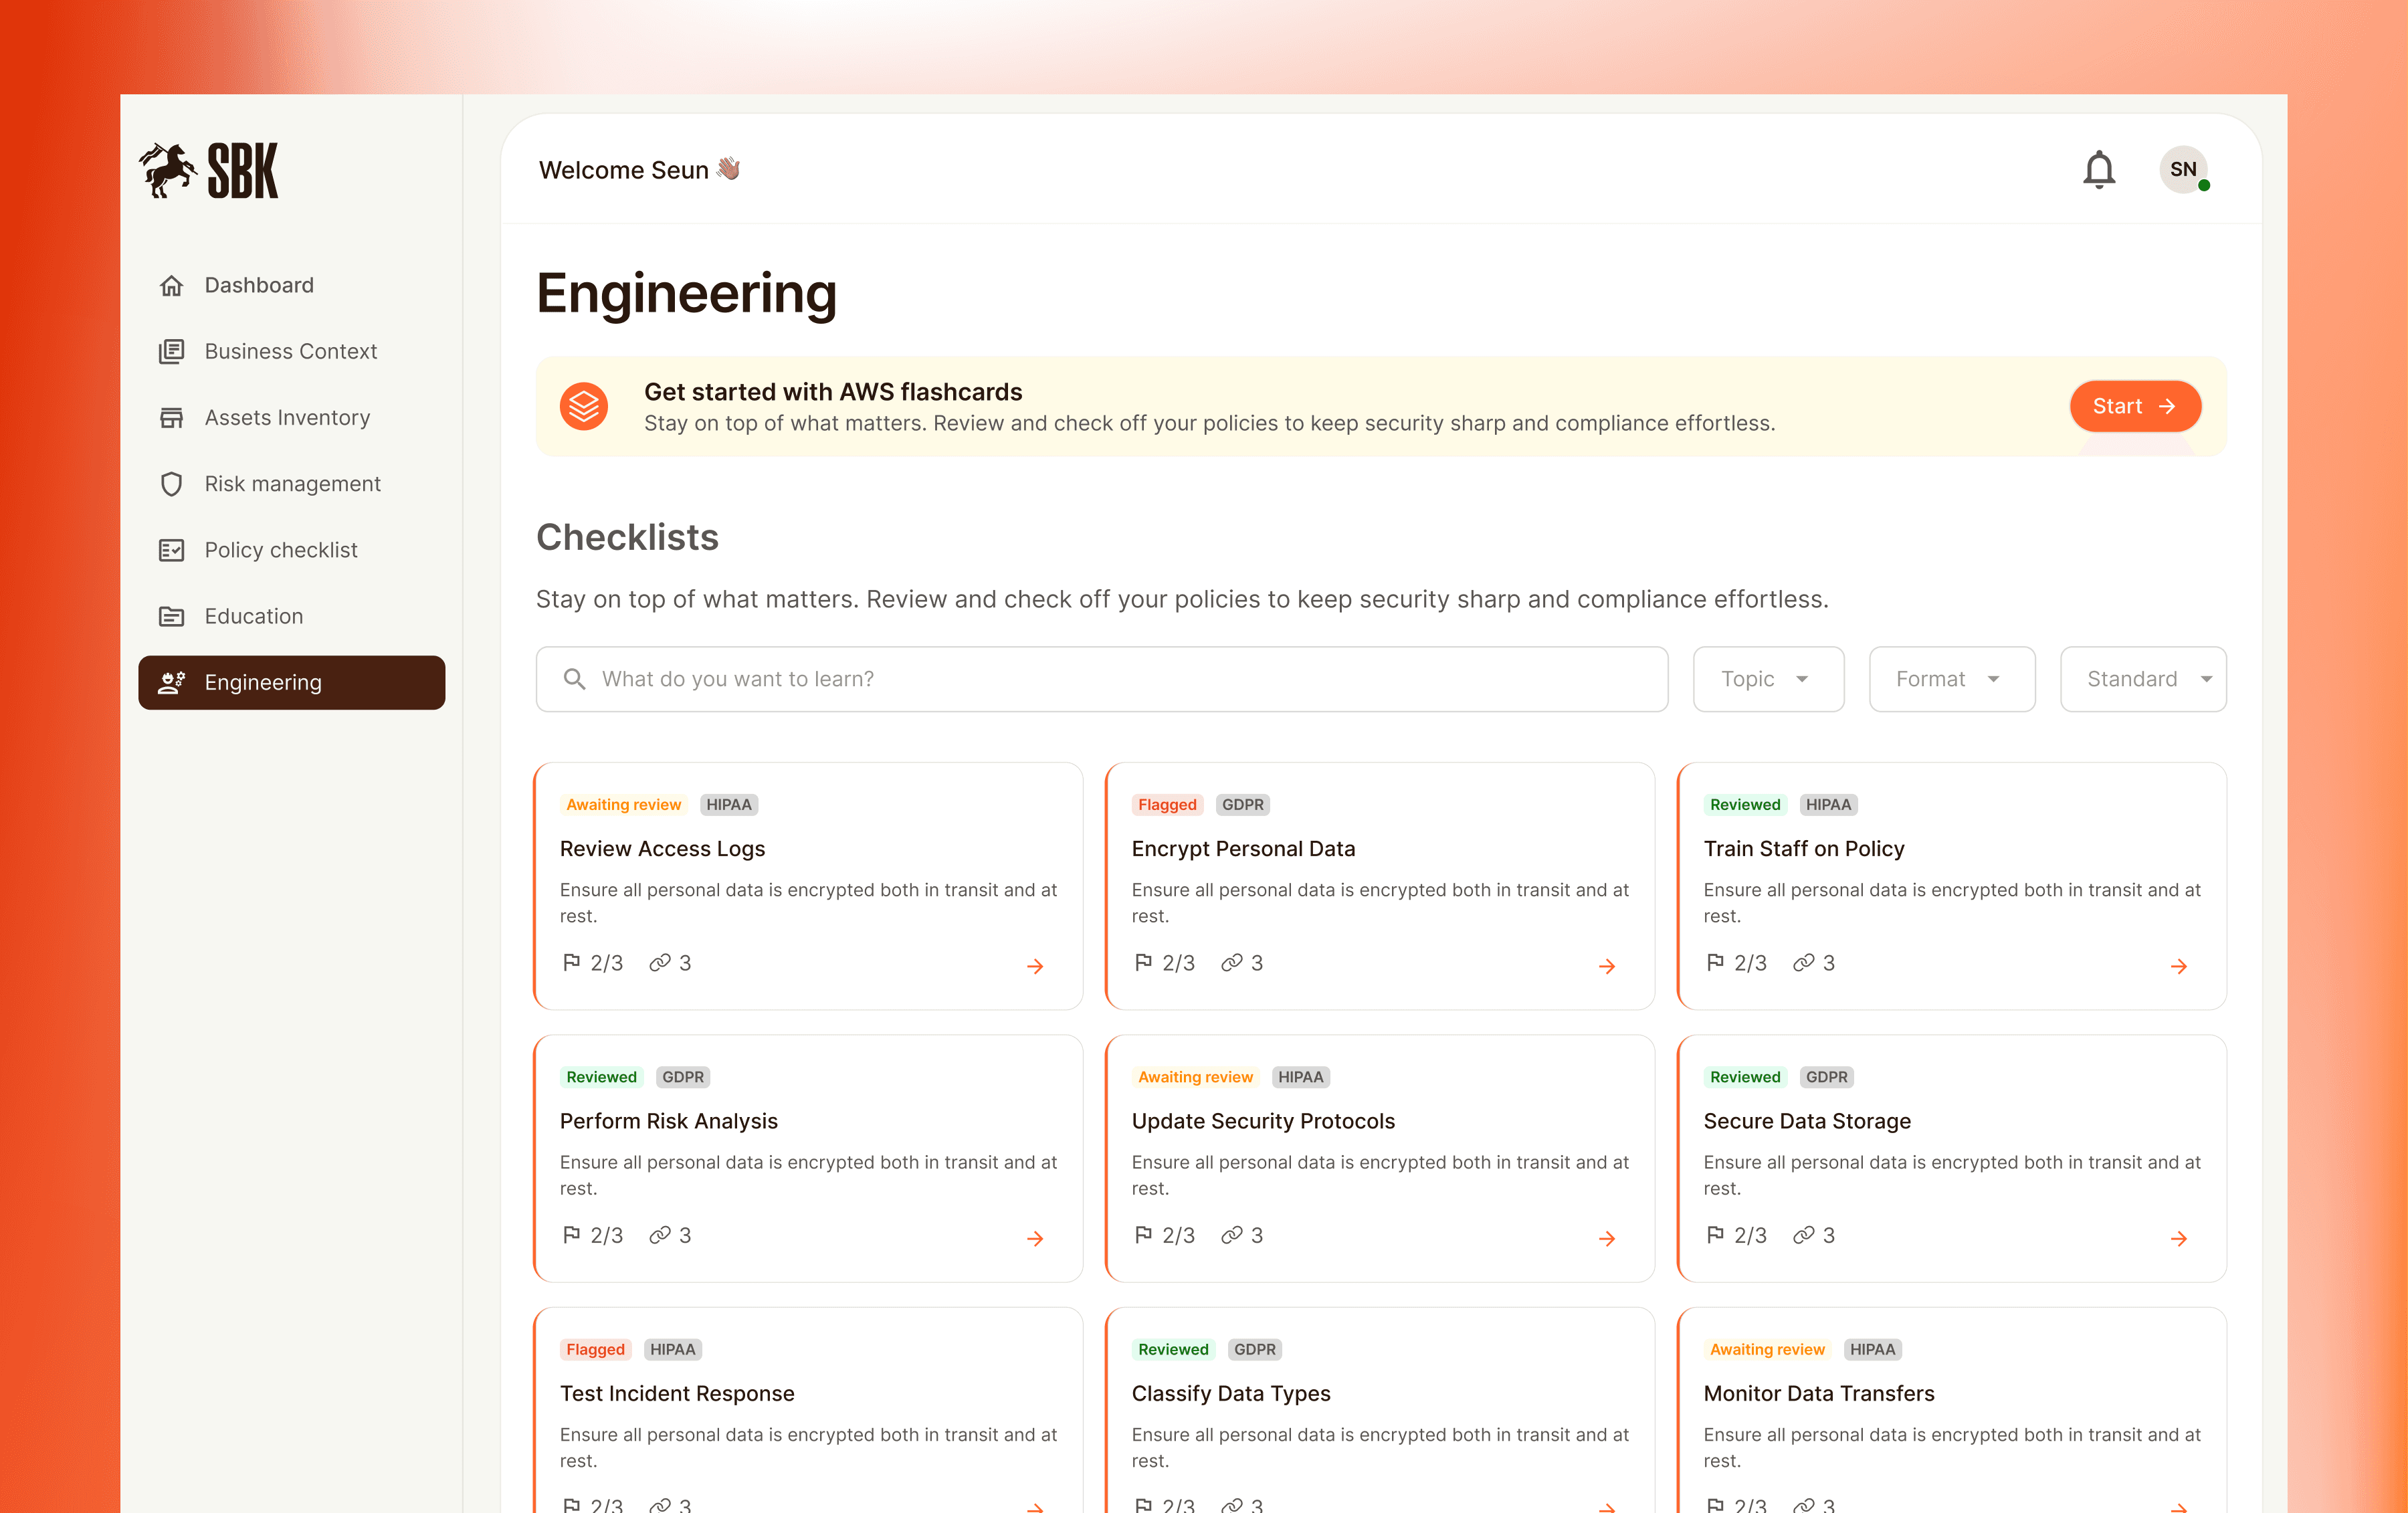Click the Flagged tag on Encrypt Personal Data
The width and height of the screenshot is (2408, 1513).
tap(1166, 805)
